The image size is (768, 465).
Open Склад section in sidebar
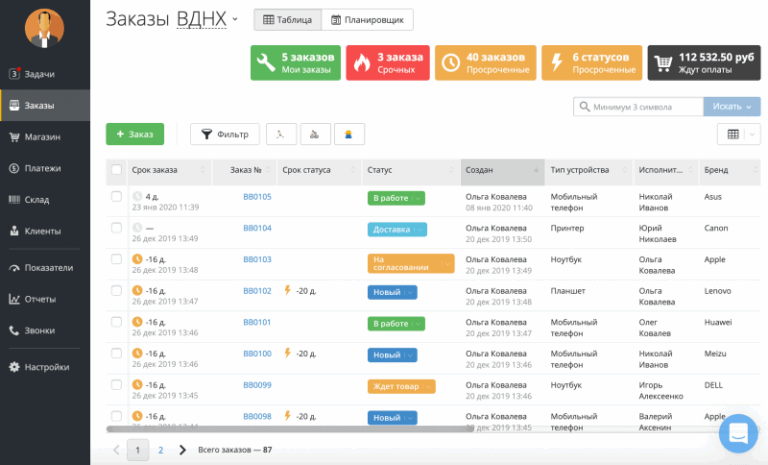coord(37,200)
